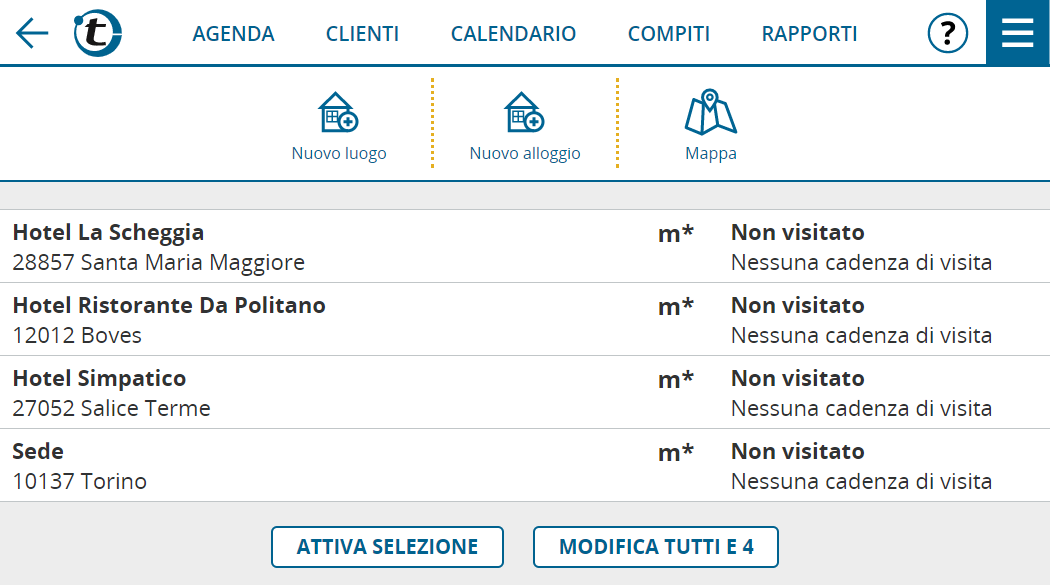The height and width of the screenshot is (585, 1050).
Task: Open the Mappa map icon
Action: [x=710, y=112]
